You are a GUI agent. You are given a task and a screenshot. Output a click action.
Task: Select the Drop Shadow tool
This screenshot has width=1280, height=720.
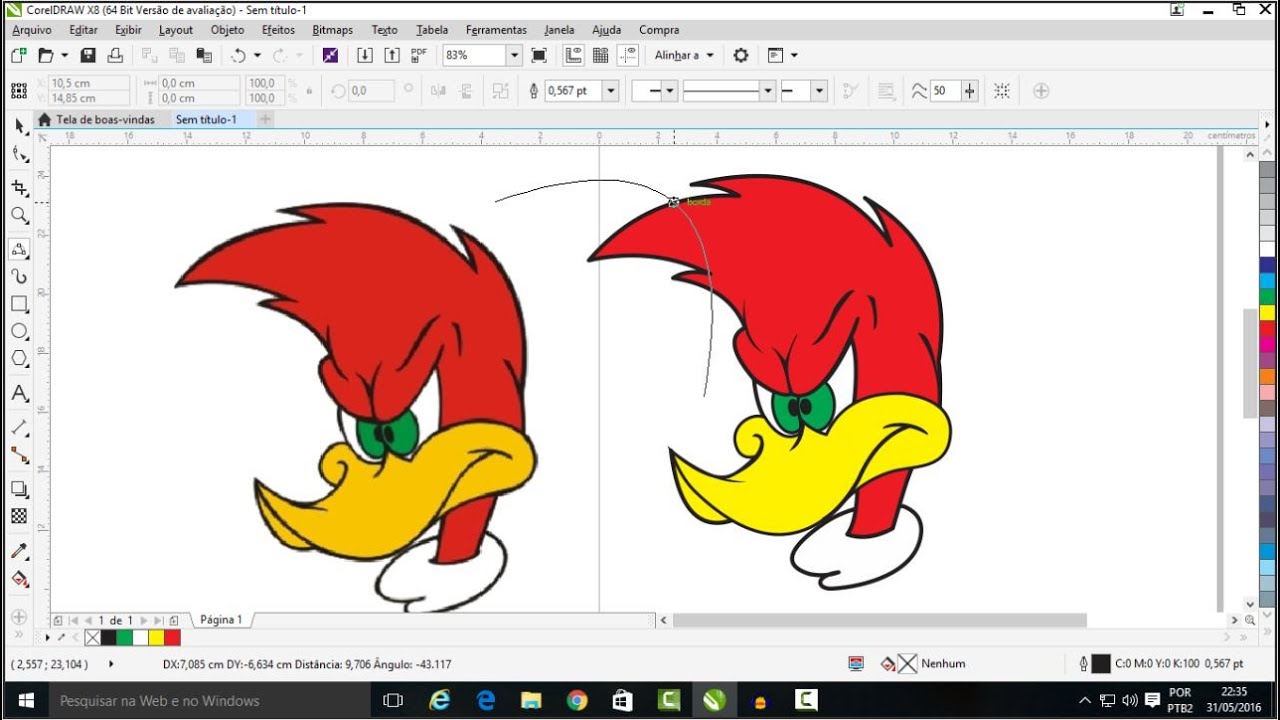click(x=19, y=489)
